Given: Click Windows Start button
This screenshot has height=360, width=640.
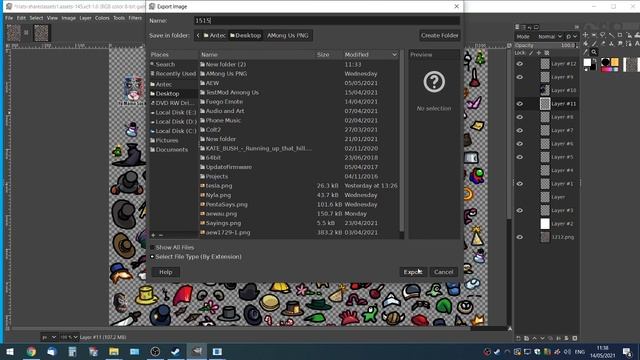Looking at the screenshot, I should 10,351.
